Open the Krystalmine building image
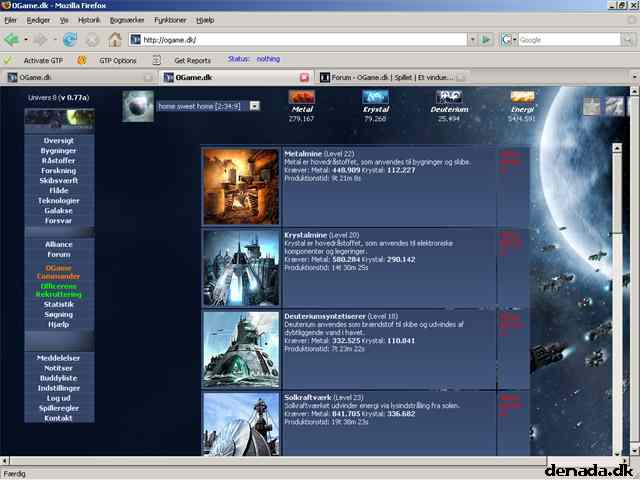The image size is (640, 480). (241, 268)
